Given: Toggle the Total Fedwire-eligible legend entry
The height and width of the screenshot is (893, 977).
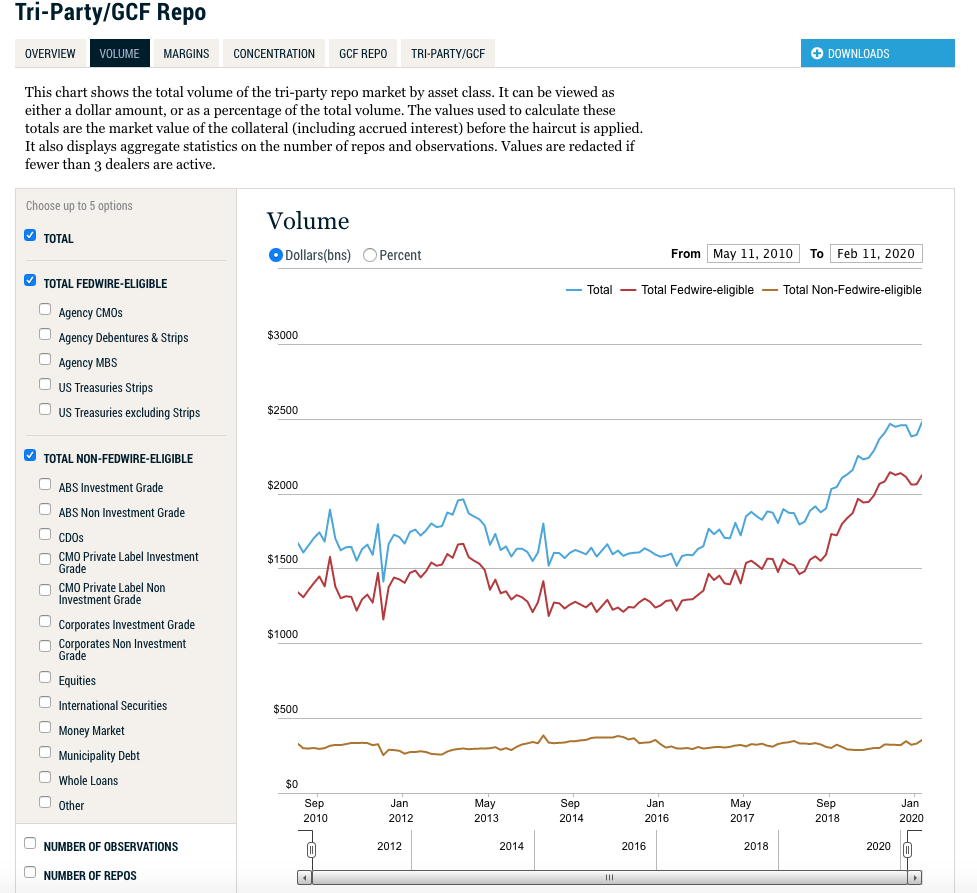Looking at the screenshot, I should tap(687, 290).
